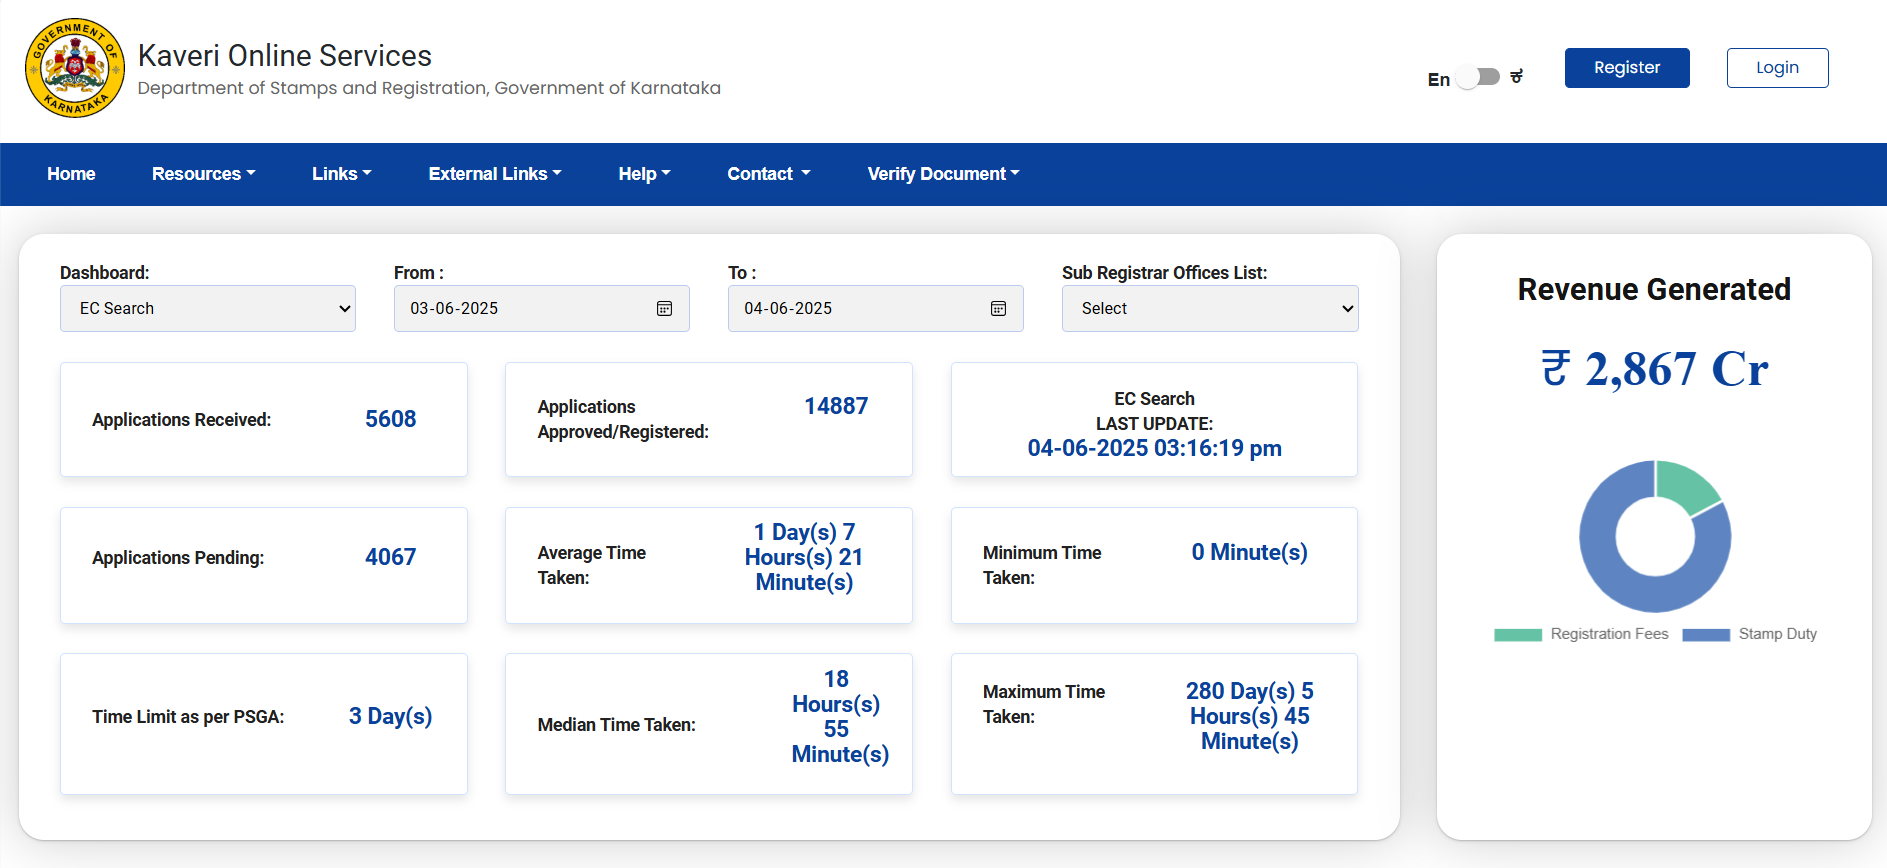The image size is (1887, 868).
Task: Click the Department of Stamps and Registration subtitle
Action: pyautogui.click(x=429, y=88)
